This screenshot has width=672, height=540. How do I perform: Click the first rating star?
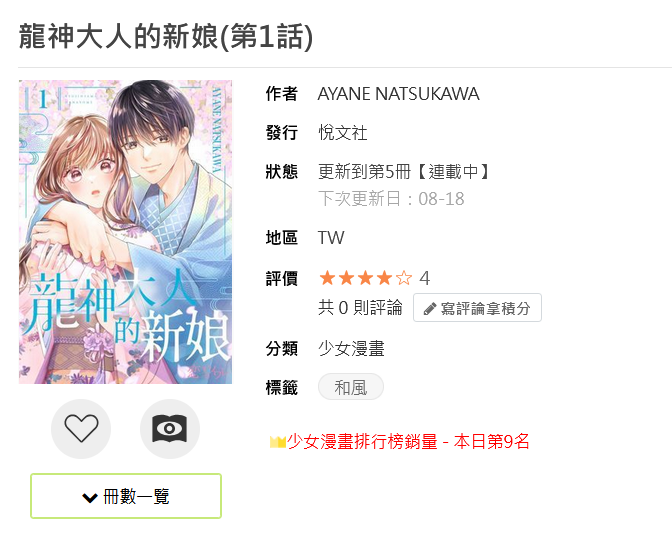(x=327, y=278)
